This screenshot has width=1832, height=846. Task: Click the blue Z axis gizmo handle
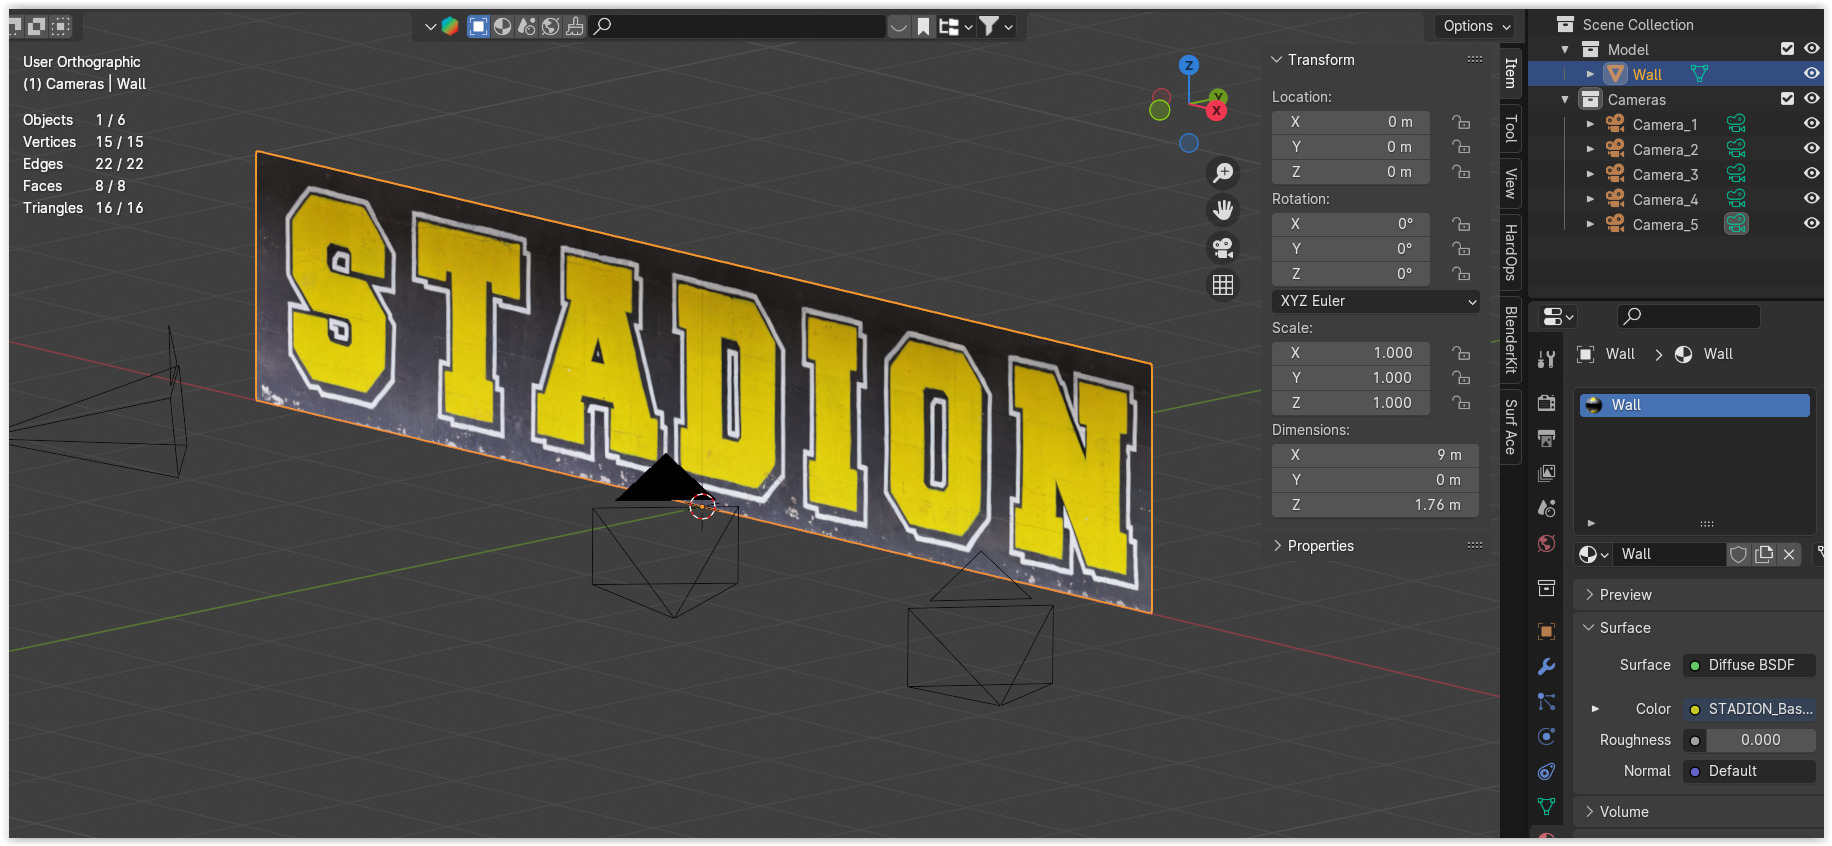[x=1189, y=65]
